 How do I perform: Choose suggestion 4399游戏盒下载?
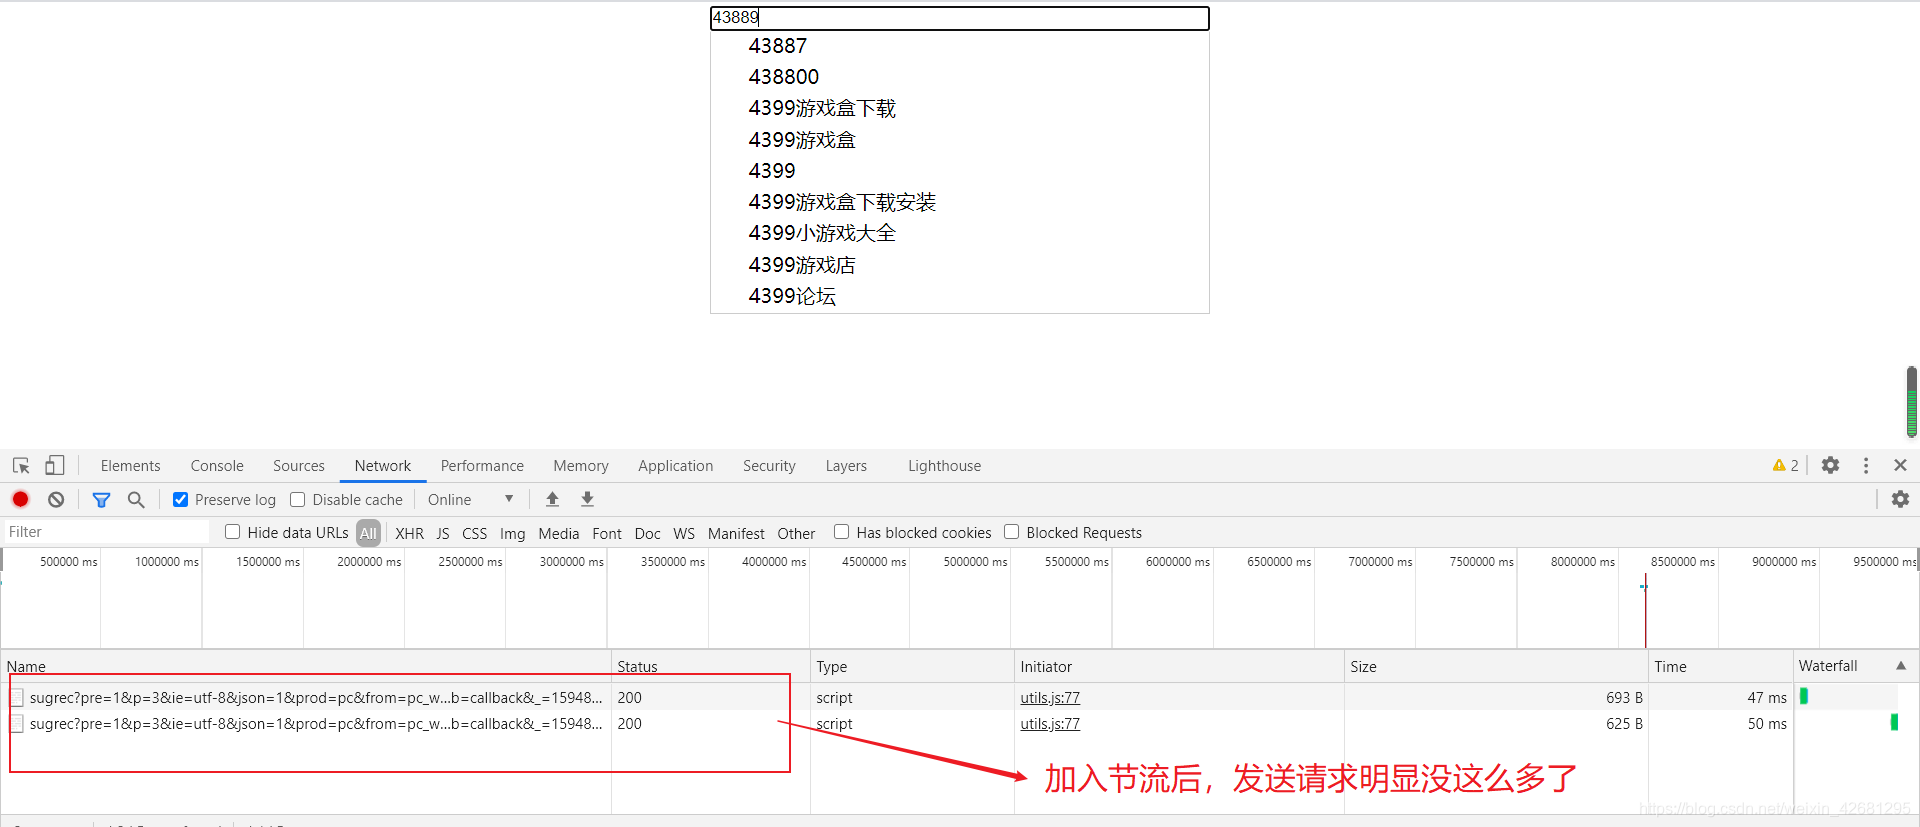[x=822, y=108]
